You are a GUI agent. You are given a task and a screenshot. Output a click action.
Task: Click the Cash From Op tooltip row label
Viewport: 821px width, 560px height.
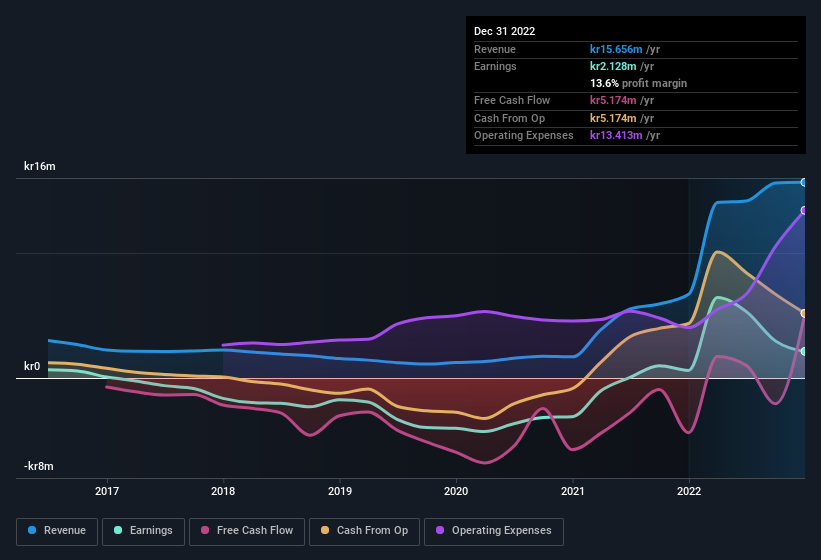509,118
